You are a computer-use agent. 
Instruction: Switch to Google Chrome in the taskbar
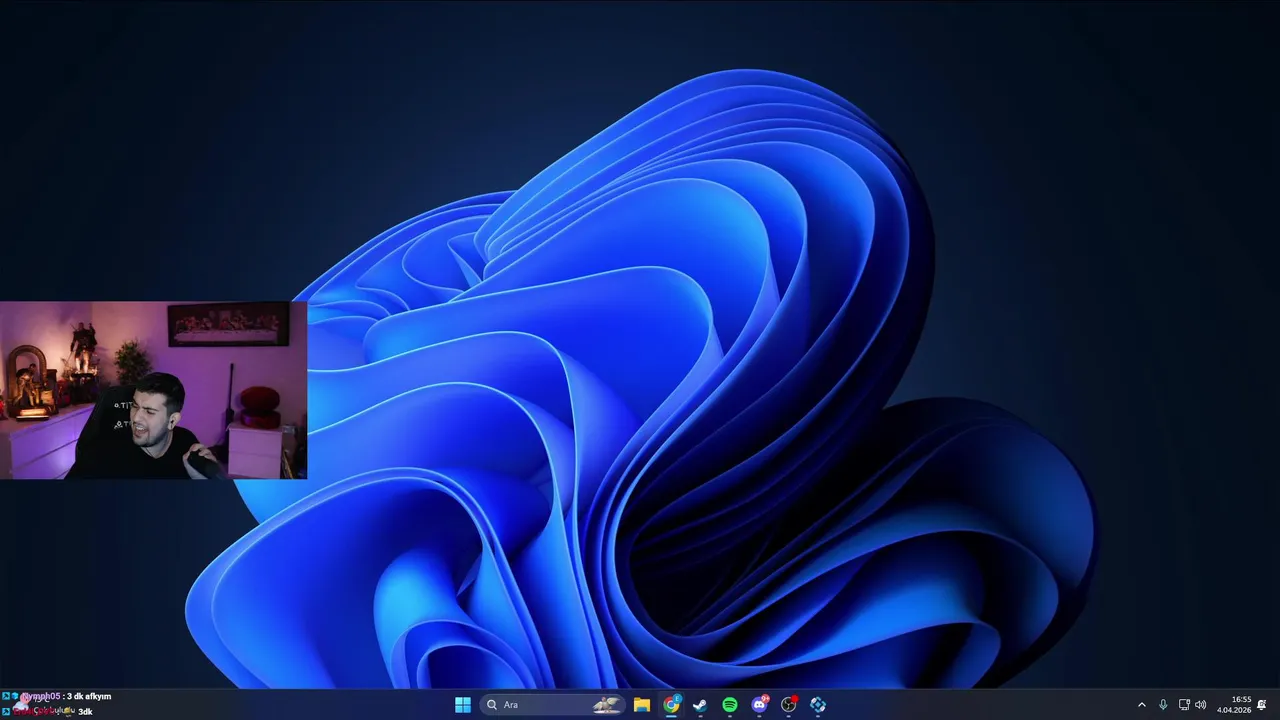[x=671, y=705]
